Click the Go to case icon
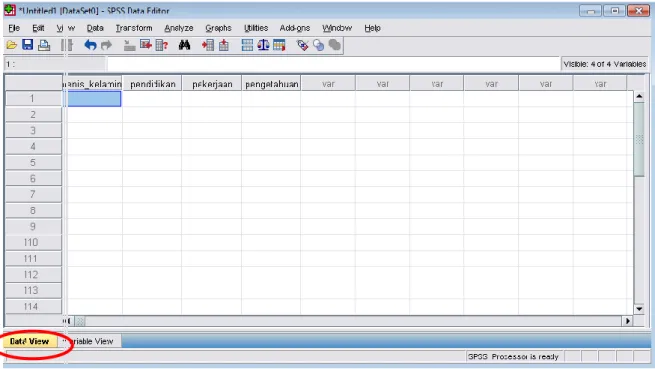 pos(129,45)
